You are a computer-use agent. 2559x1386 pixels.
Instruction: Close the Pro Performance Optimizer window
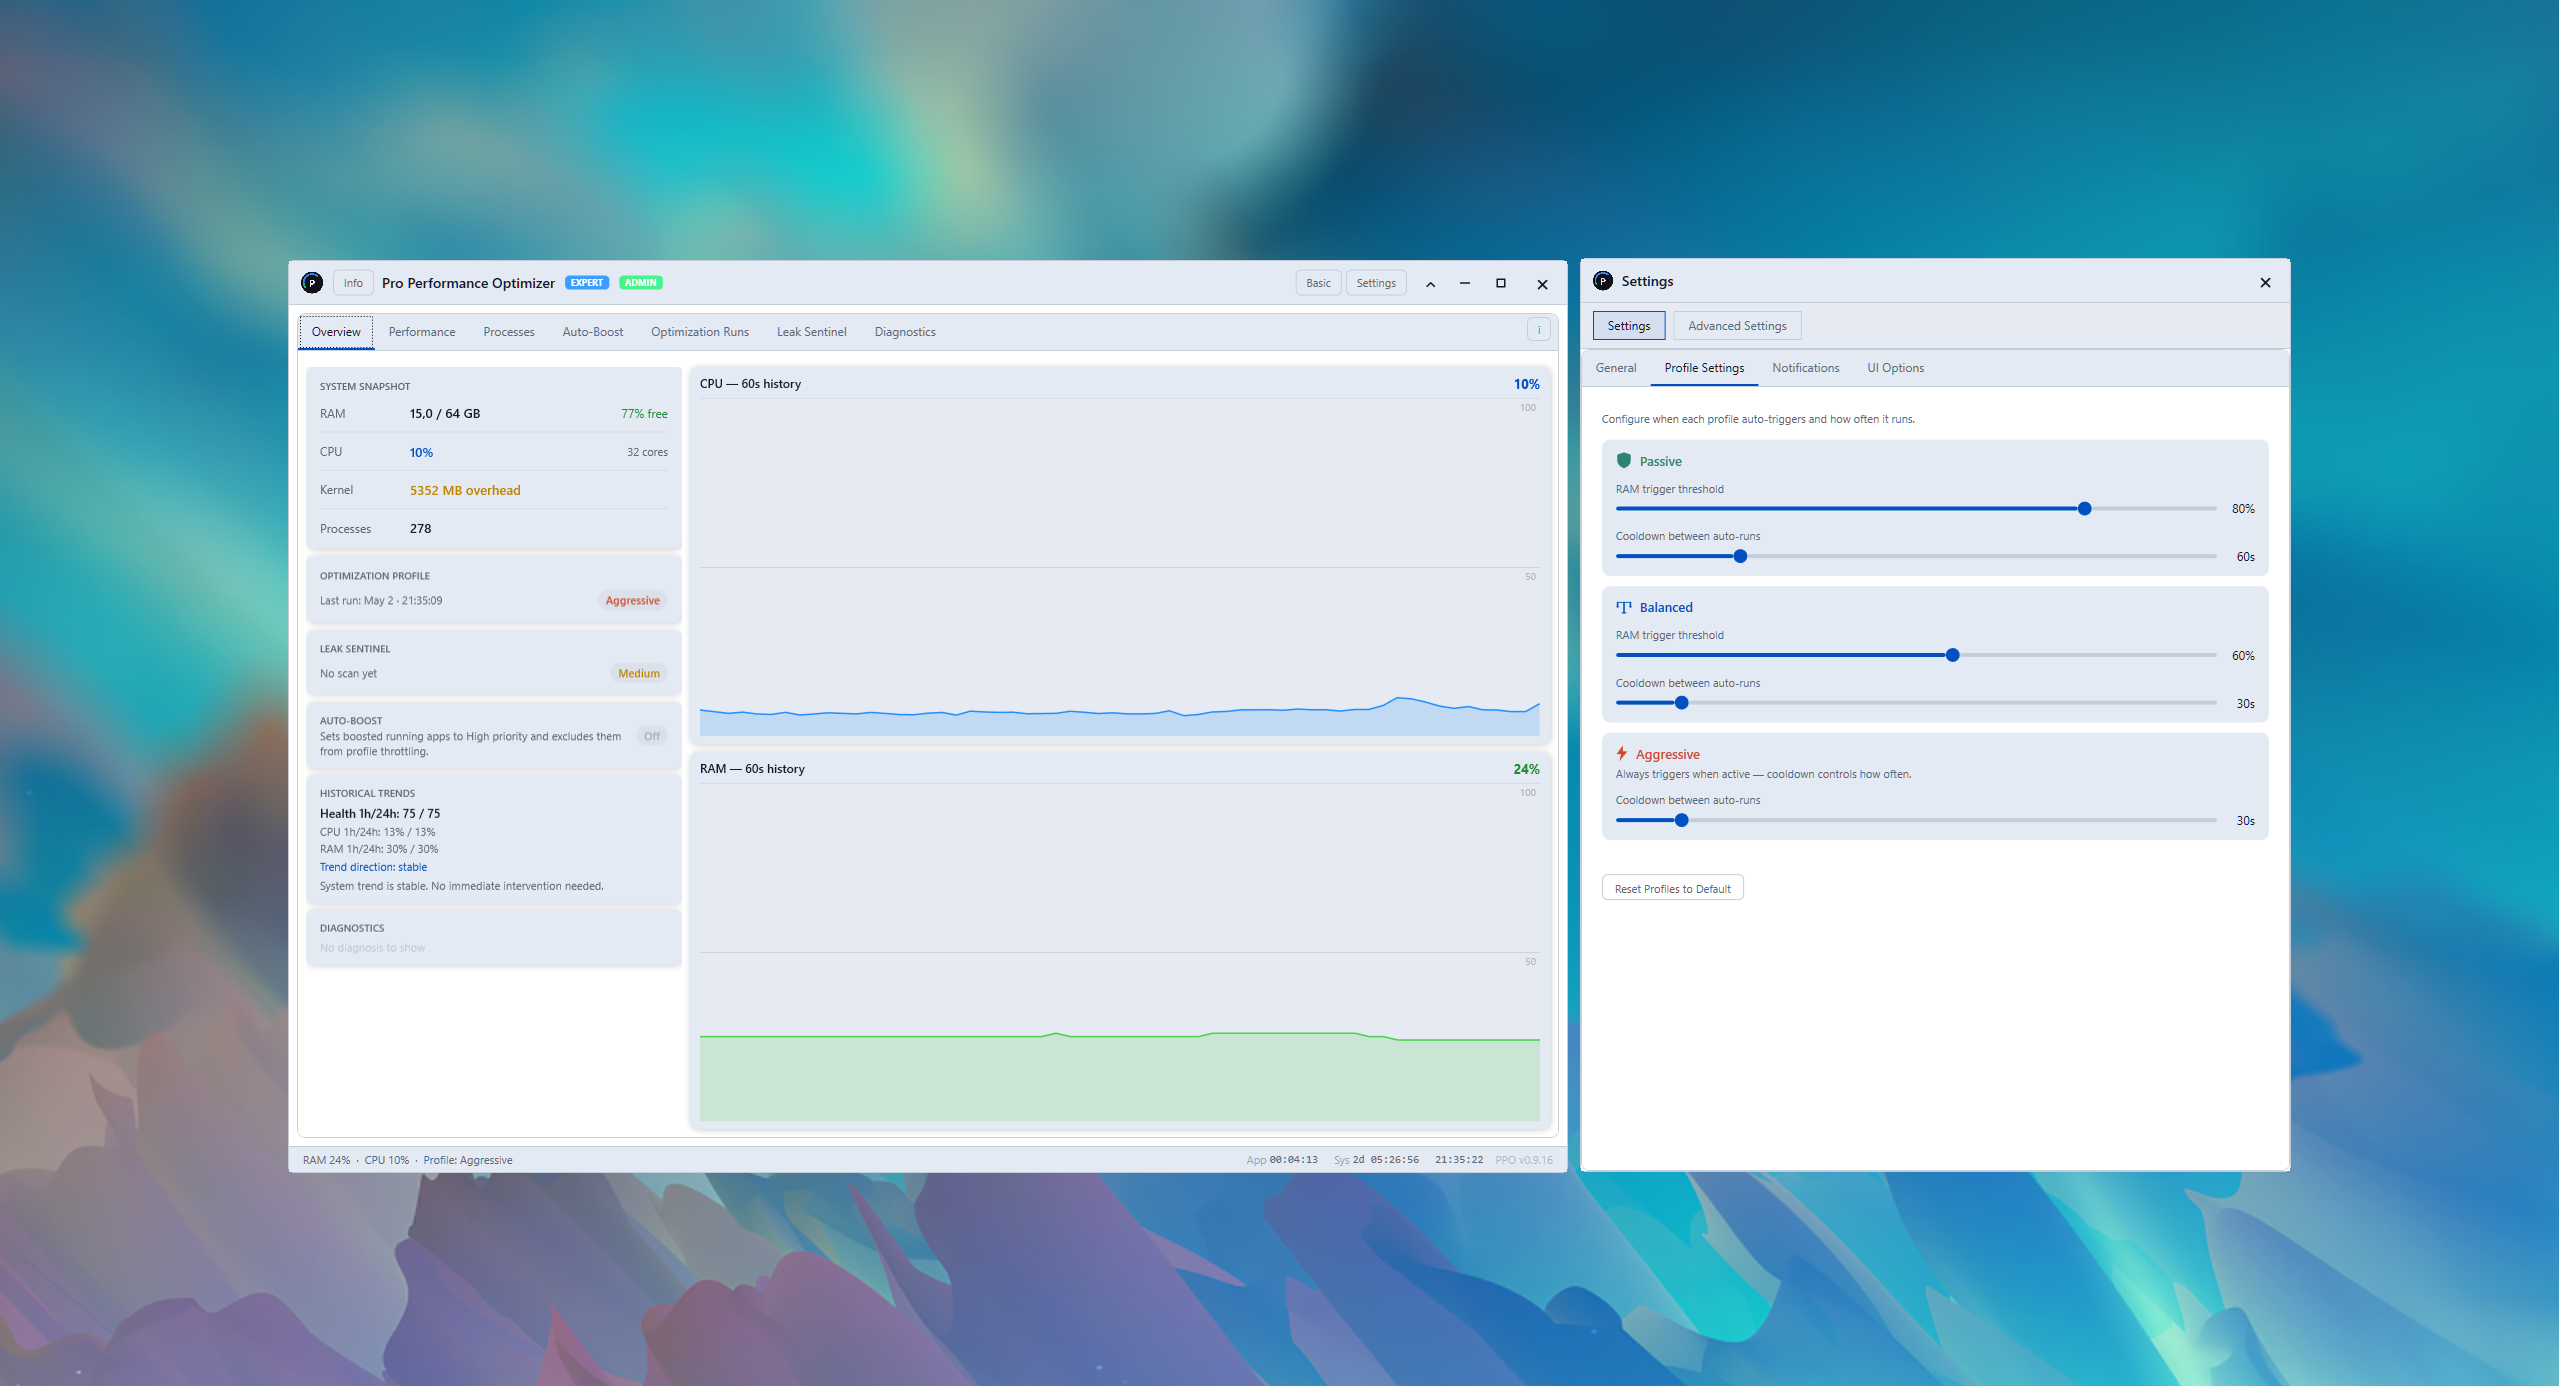click(x=1542, y=284)
